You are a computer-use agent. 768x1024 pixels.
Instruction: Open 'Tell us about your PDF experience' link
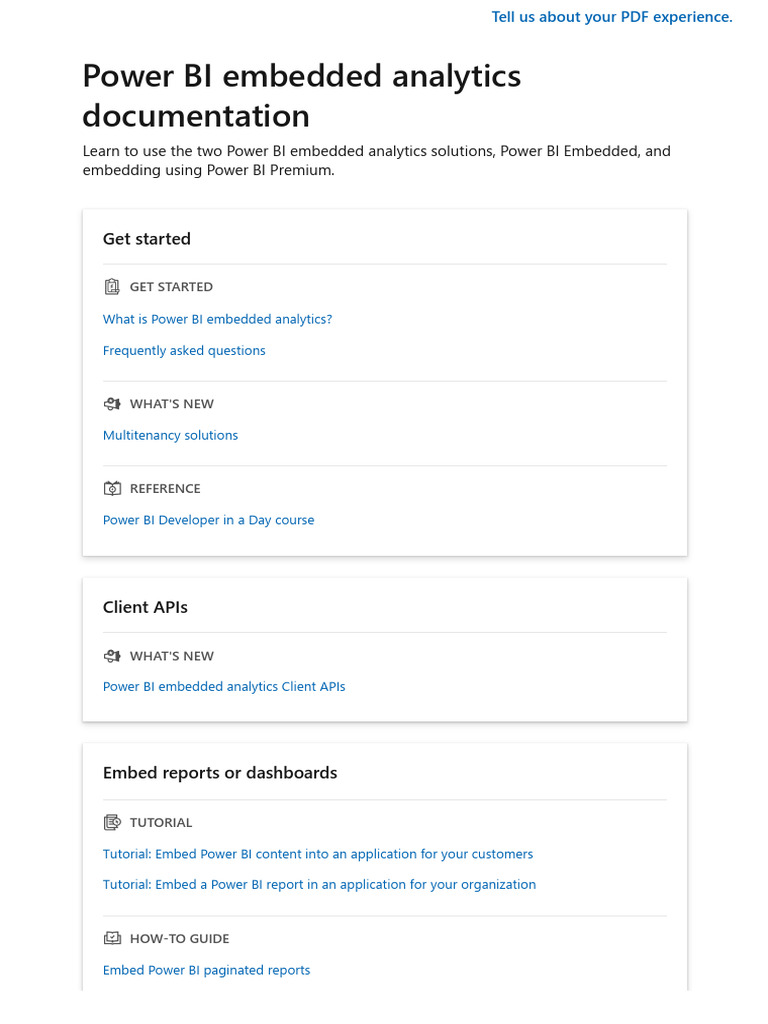tap(612, 17)
